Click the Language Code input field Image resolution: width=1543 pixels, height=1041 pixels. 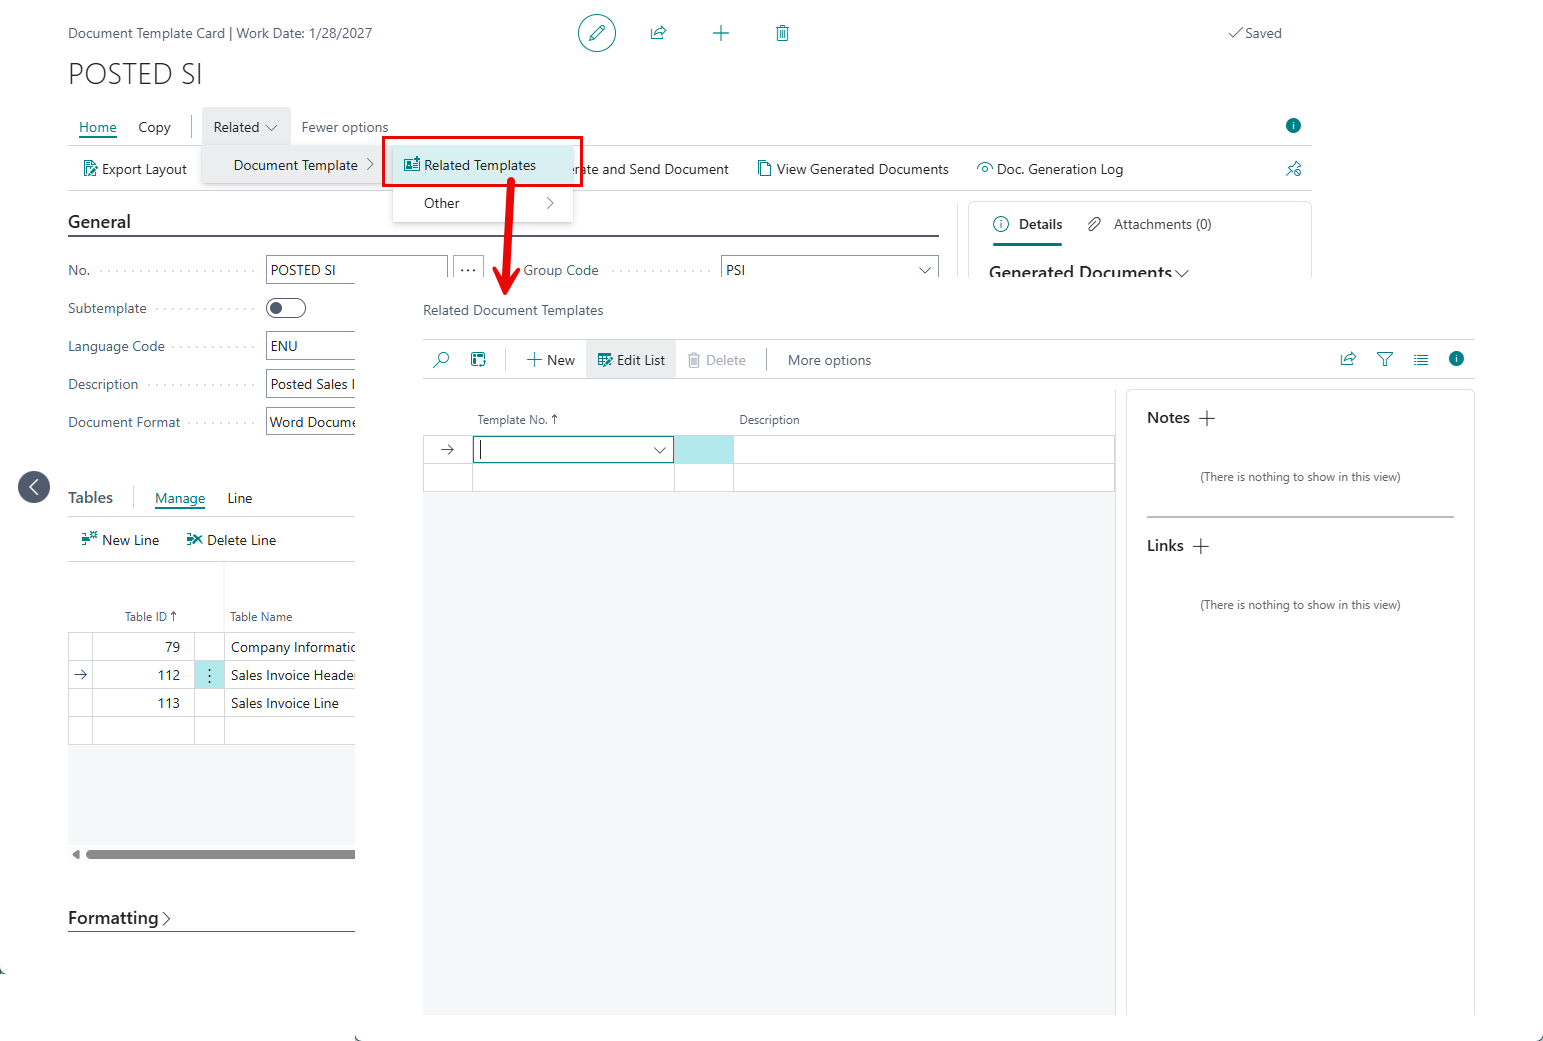[x=310, y=346]
